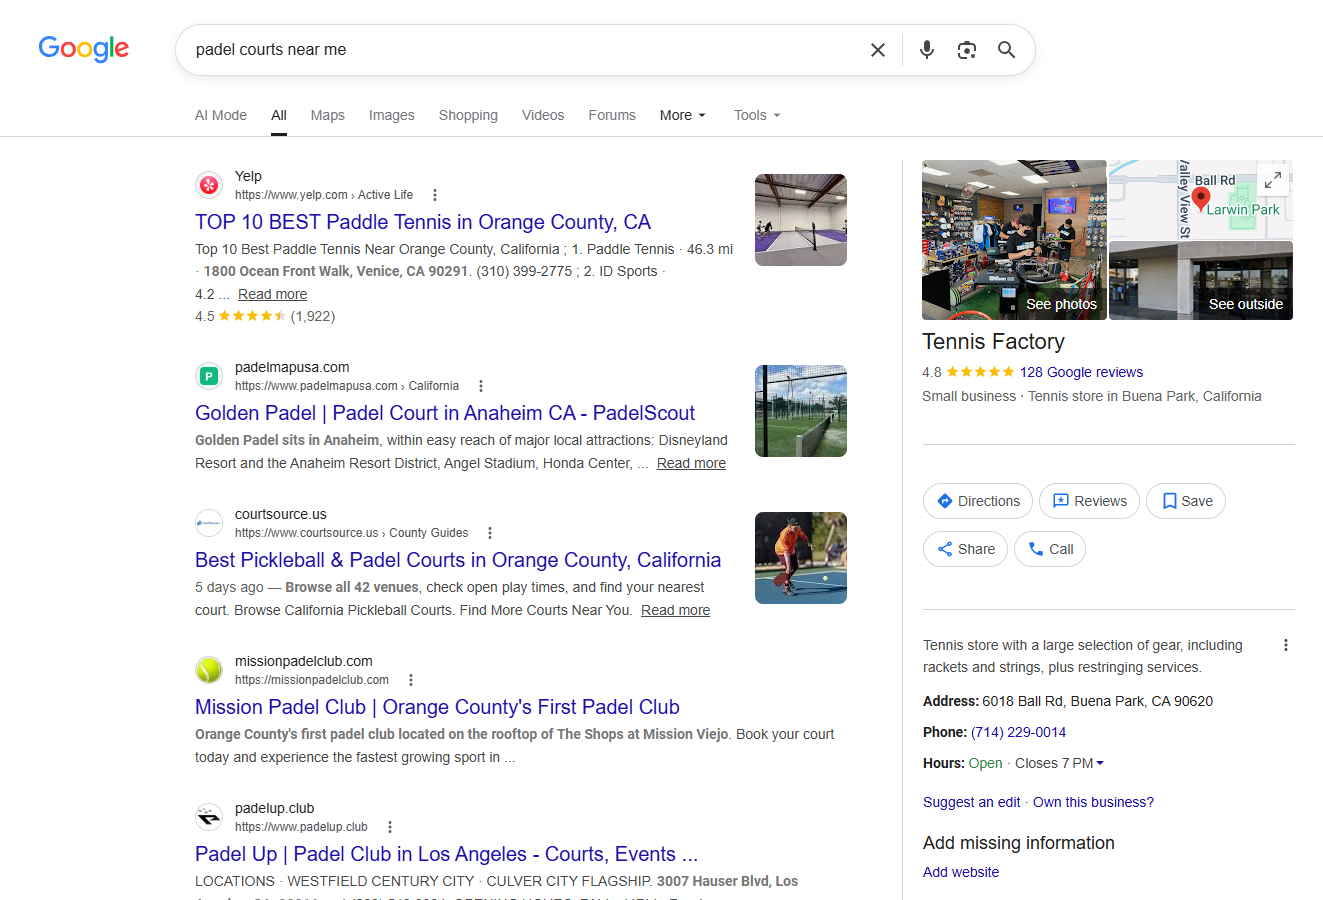Open Best Pickleball & Padel Courts result
The width and height of the screenshot is (1323, 900).
[458, 560]
